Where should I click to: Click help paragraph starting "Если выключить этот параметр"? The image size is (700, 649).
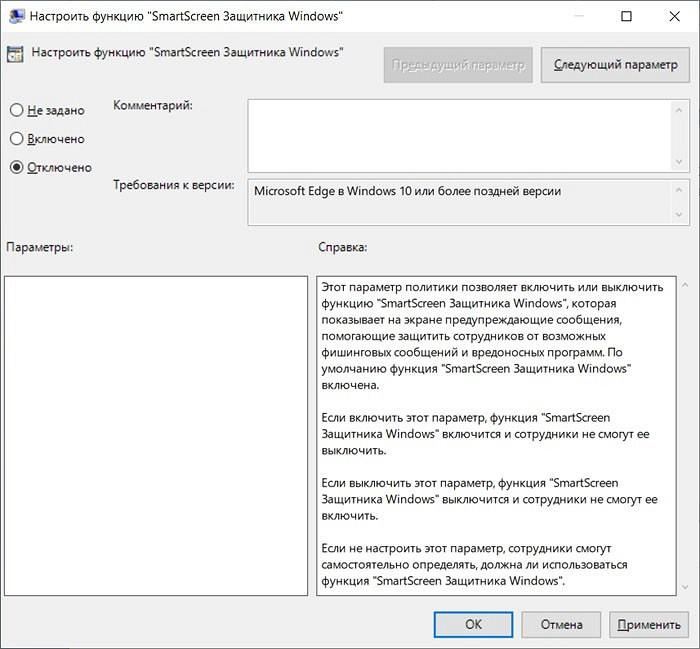click(489, 499)
